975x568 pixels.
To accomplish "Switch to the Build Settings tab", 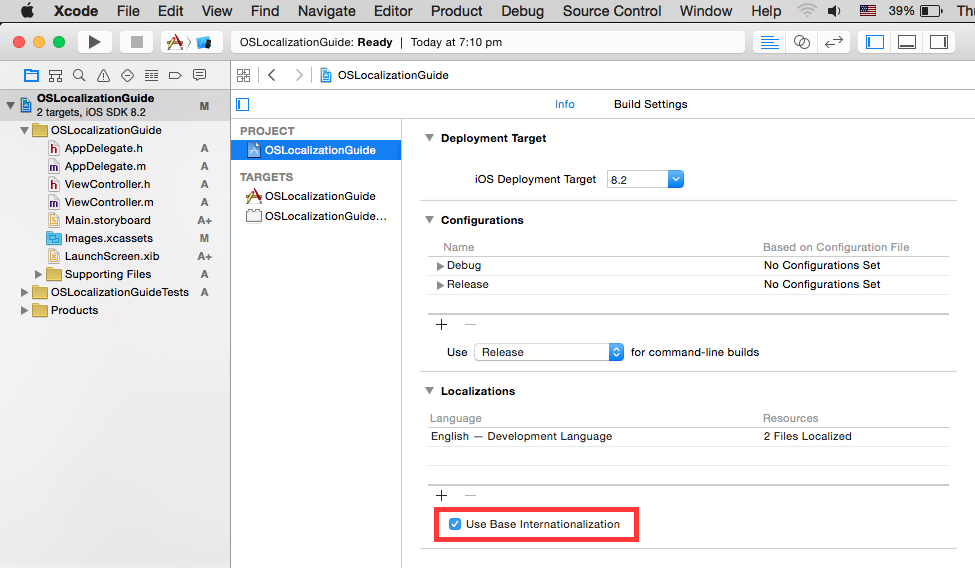I will 650,105.
